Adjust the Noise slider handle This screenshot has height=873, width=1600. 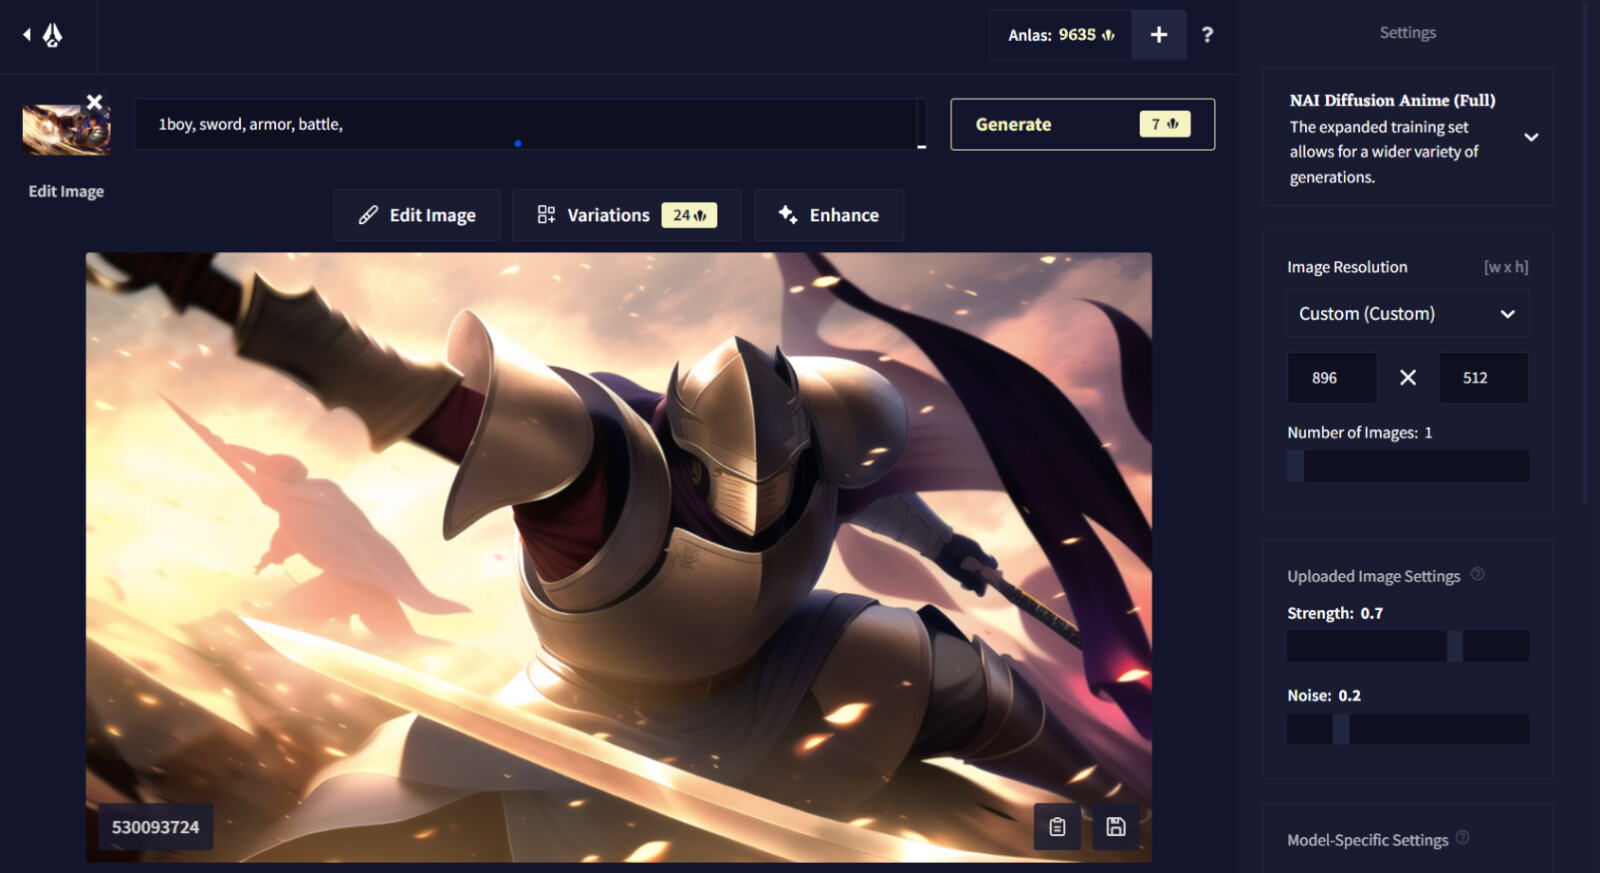pos(1340,729)
